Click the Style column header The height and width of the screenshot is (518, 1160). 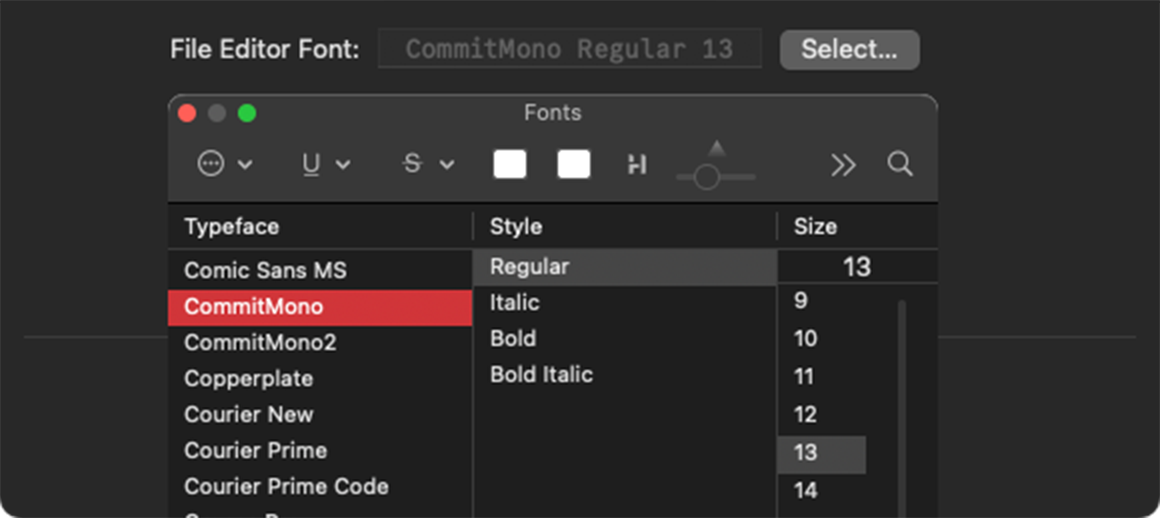click(625, 226)
